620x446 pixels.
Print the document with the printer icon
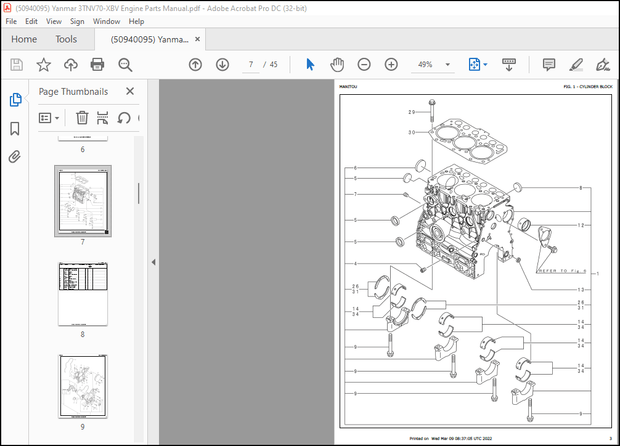[97, 64]
